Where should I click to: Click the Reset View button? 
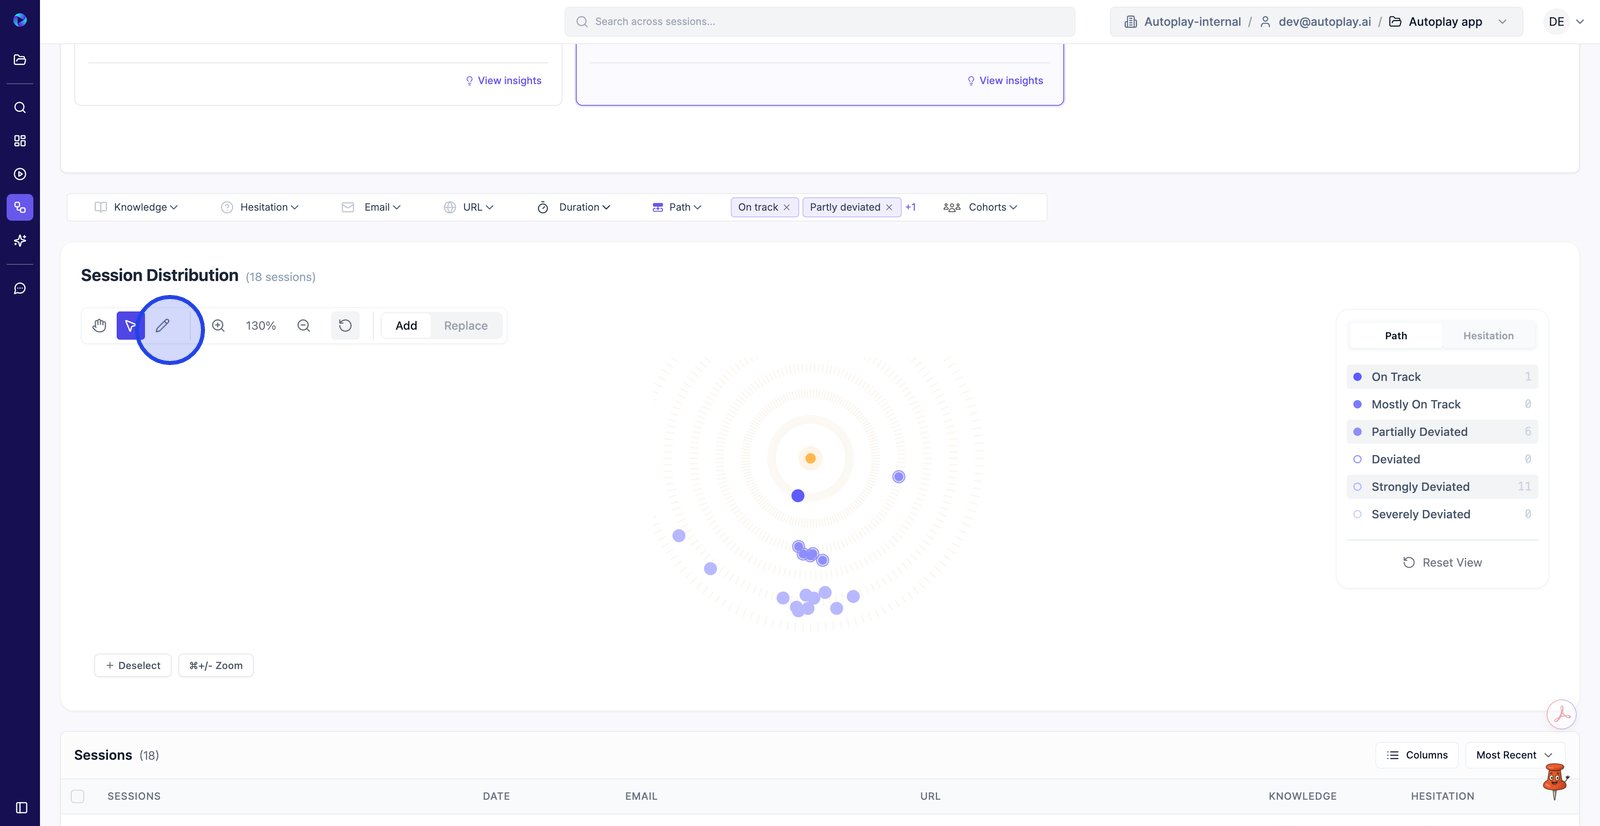click(x=1442, y=563)
